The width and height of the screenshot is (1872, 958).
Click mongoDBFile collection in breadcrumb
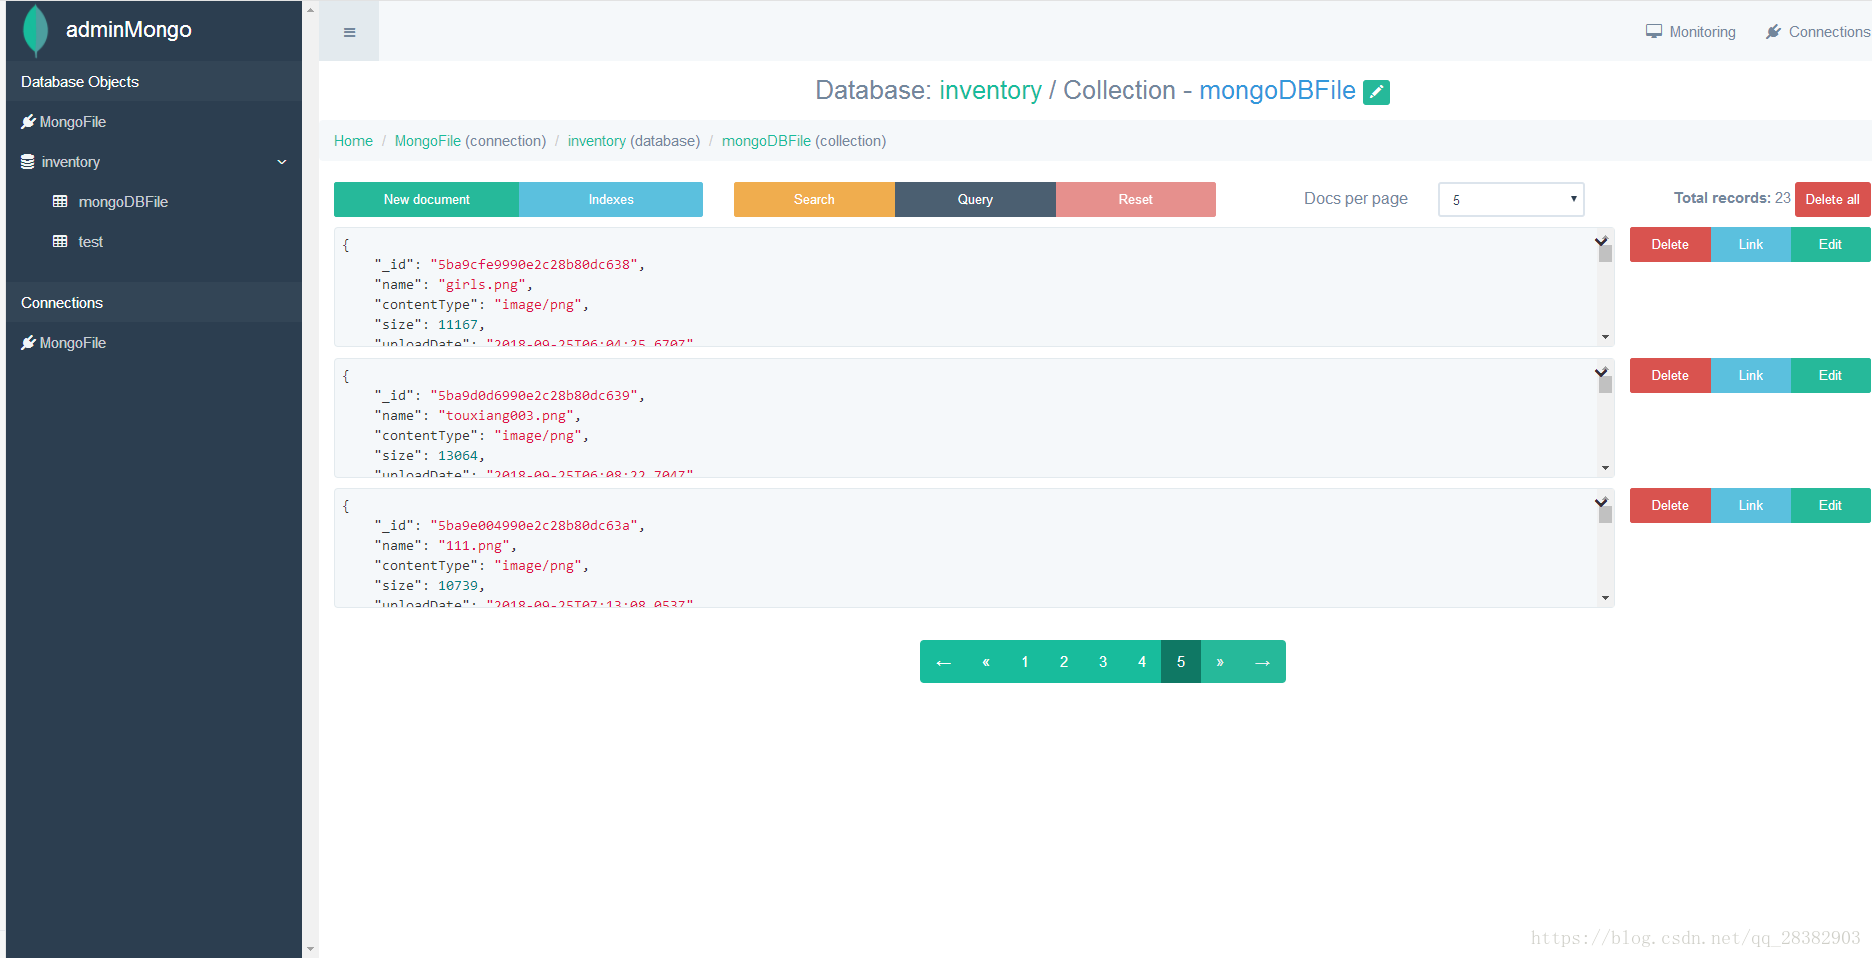click(766, 141)
